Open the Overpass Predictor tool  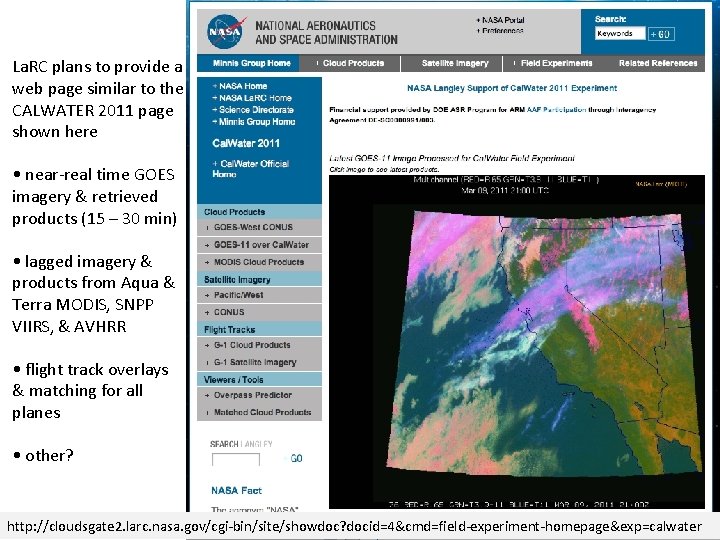tap(259, 395)
